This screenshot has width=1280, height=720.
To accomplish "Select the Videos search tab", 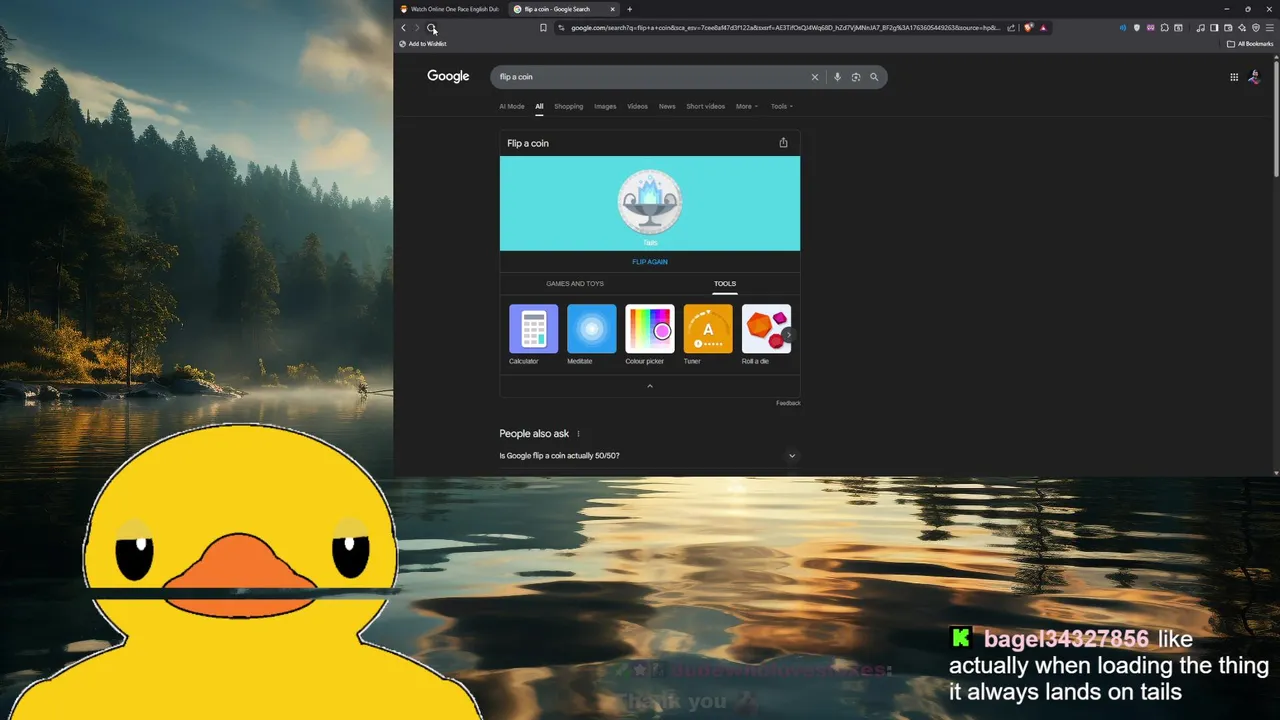I will point(637,106).
